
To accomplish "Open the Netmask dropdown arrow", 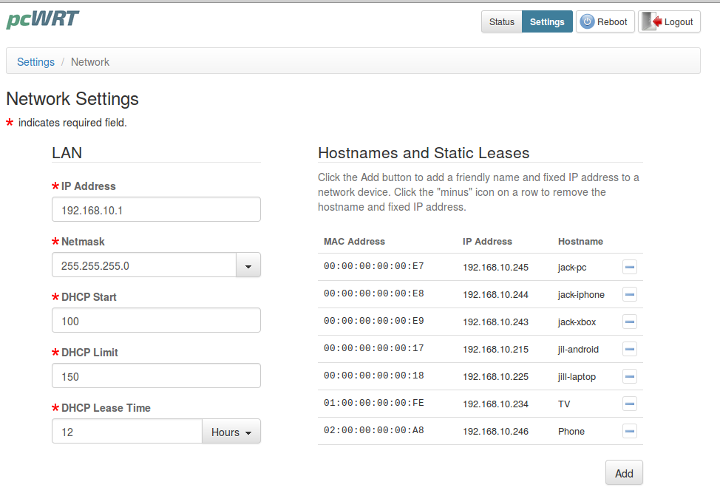I will pyautogui.click(x=248, y=265).
